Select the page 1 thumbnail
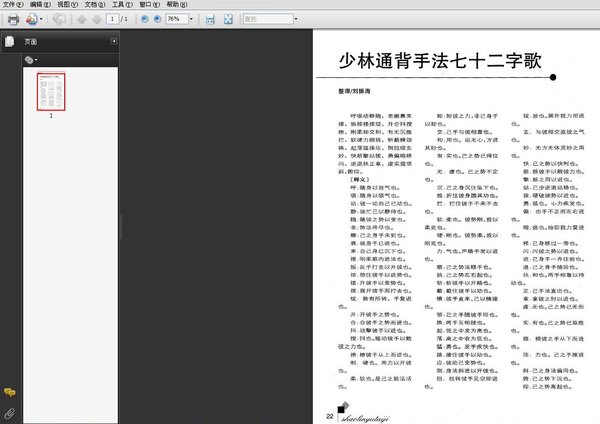600x424 pixels. [x=51, y=92]
